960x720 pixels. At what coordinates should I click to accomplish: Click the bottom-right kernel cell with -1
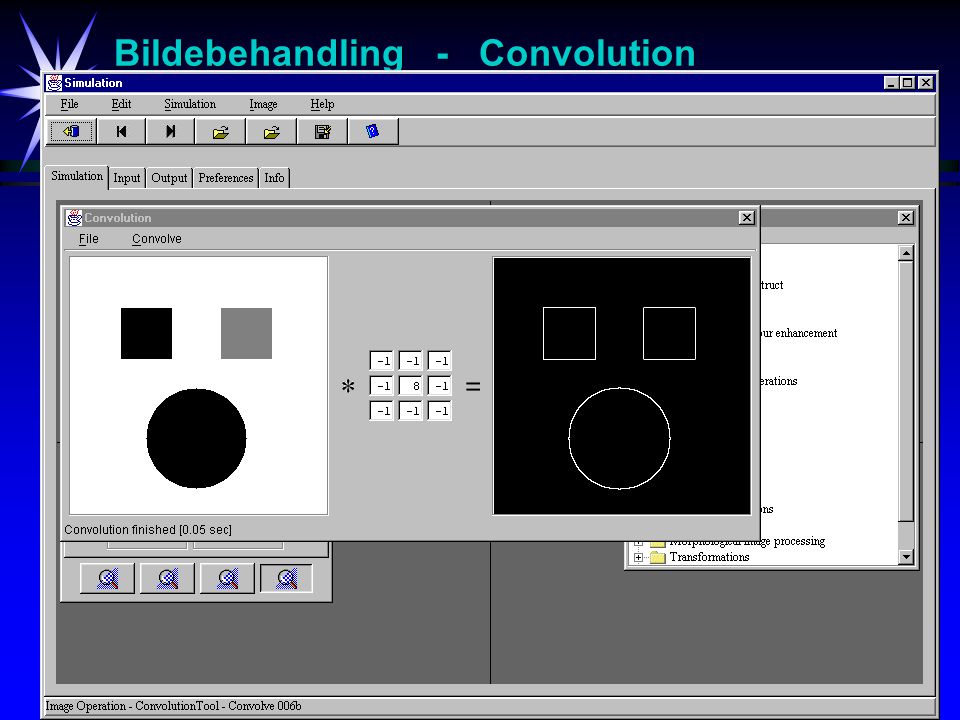(x=440, y=411)
